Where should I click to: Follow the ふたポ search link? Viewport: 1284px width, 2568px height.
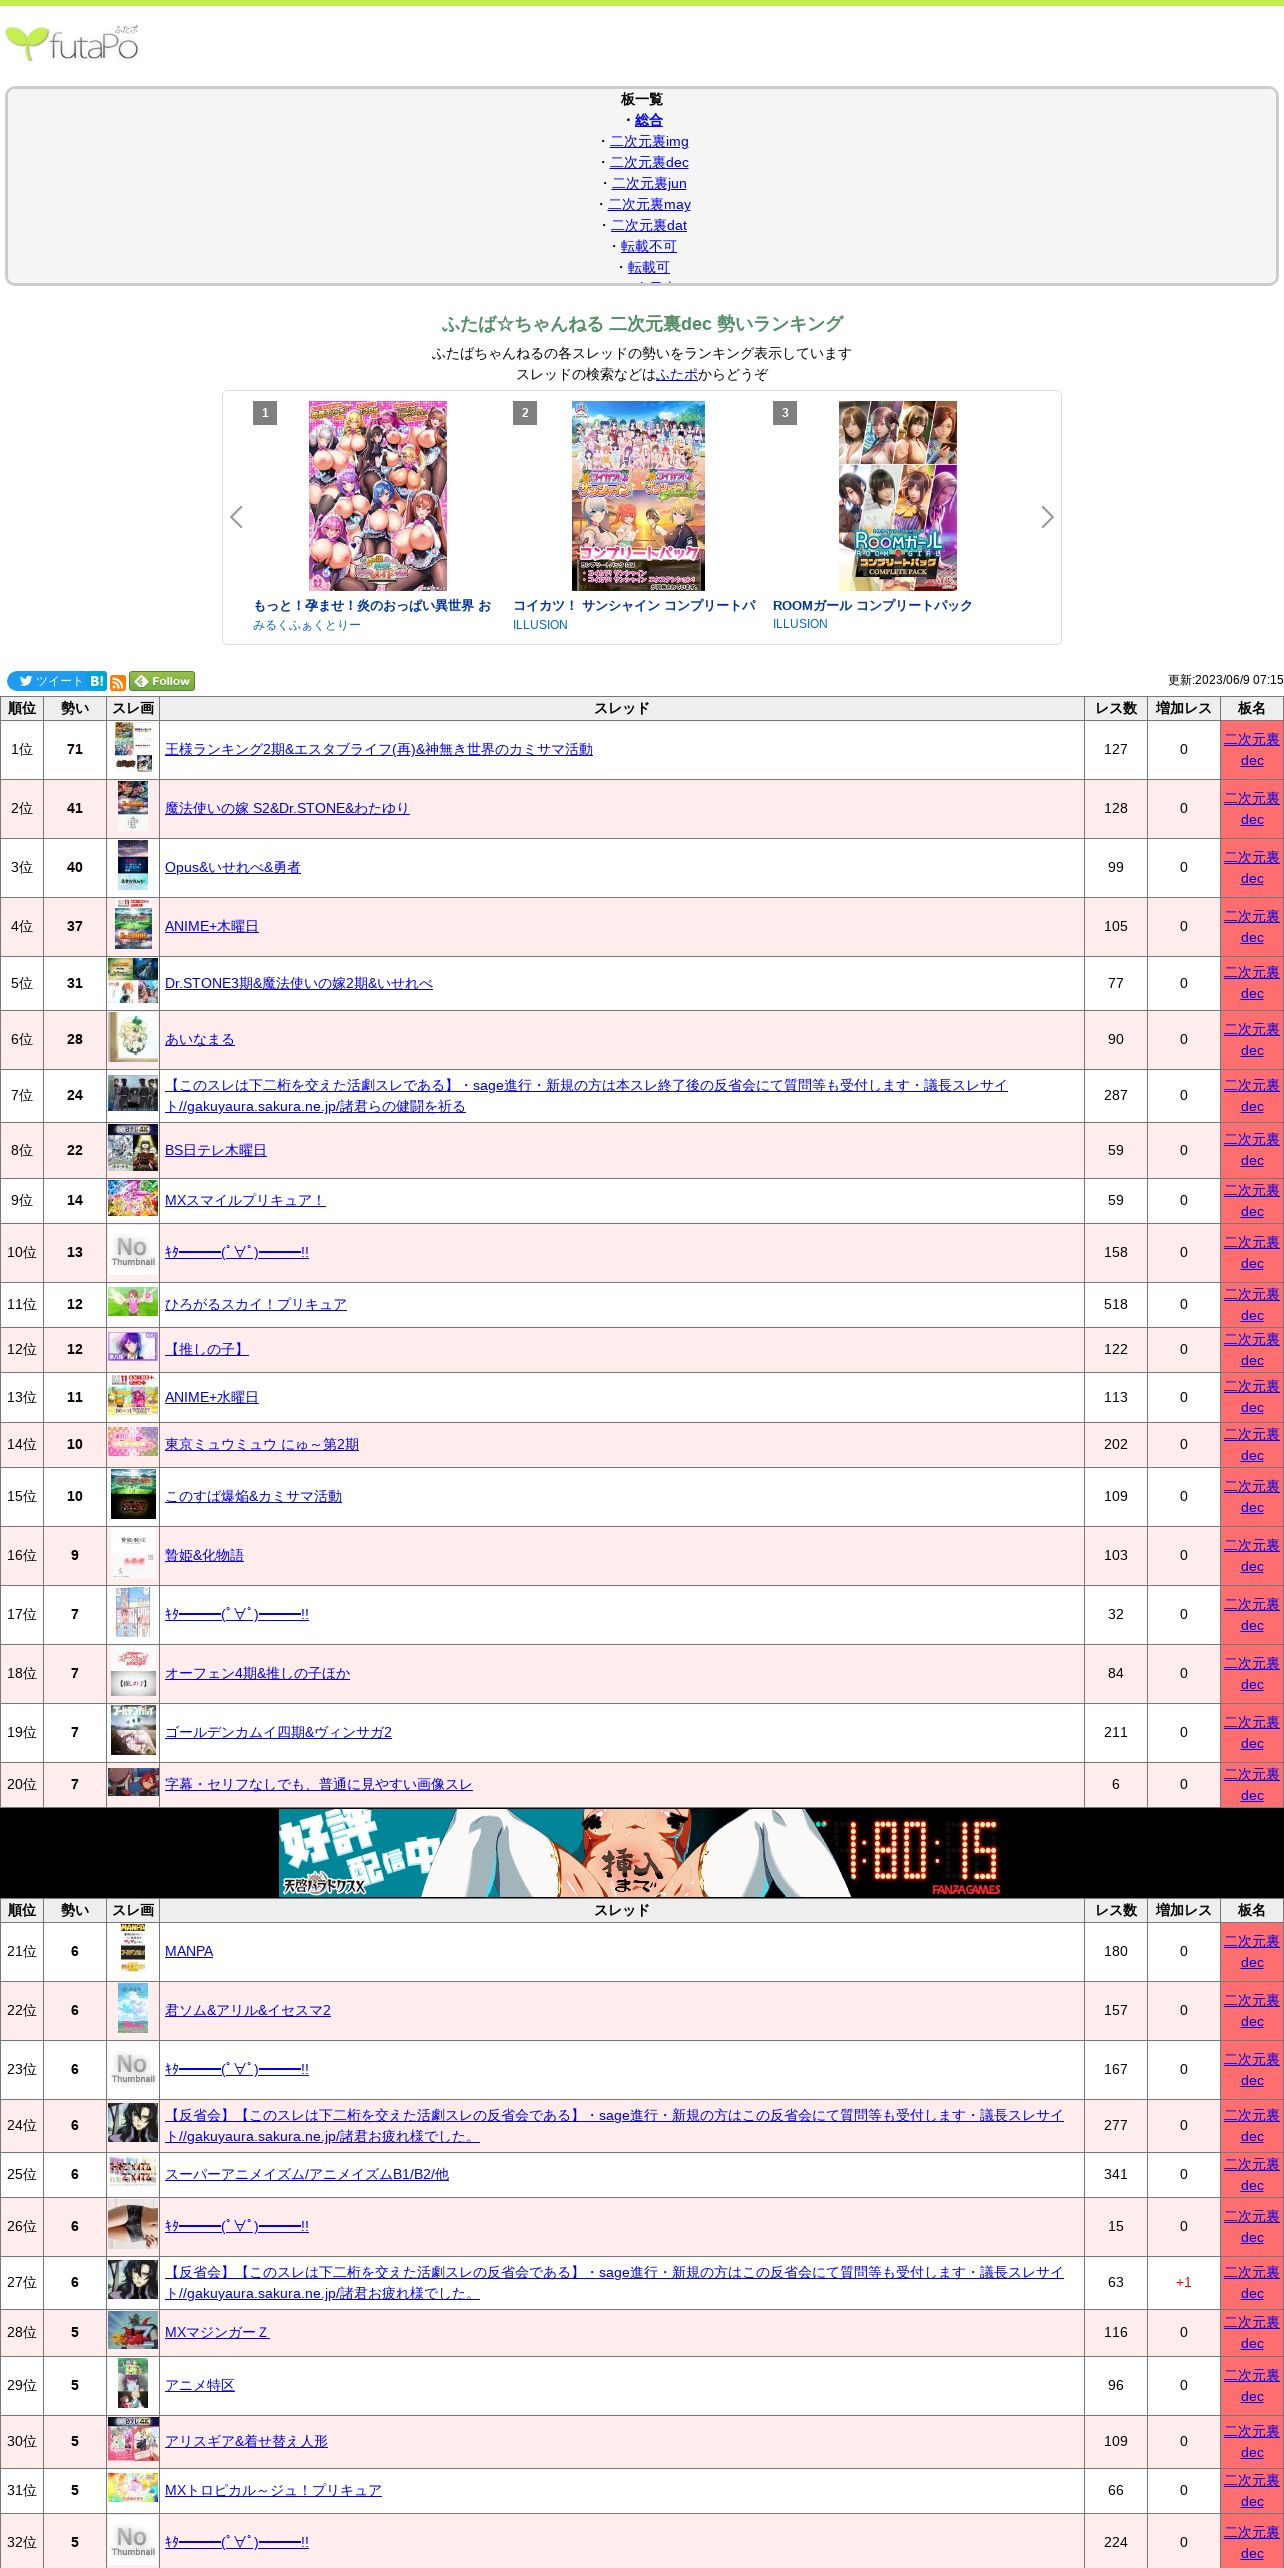677,374
